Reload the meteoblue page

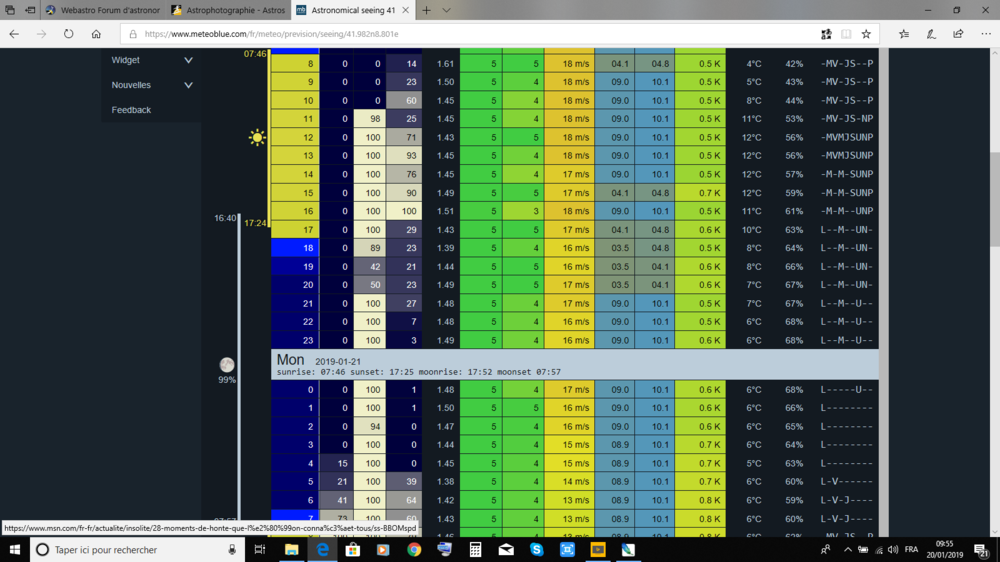pyautogui.click(x=68, y=34)
